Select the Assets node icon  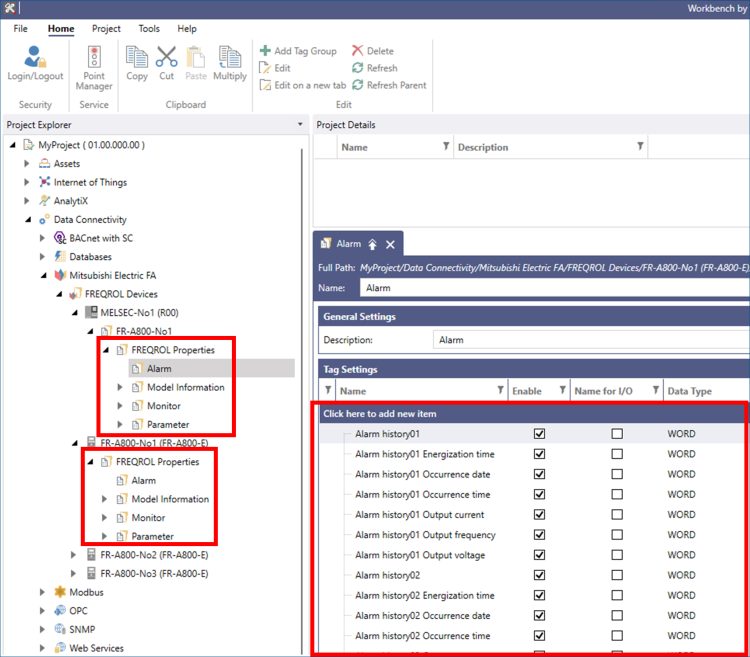44,164
